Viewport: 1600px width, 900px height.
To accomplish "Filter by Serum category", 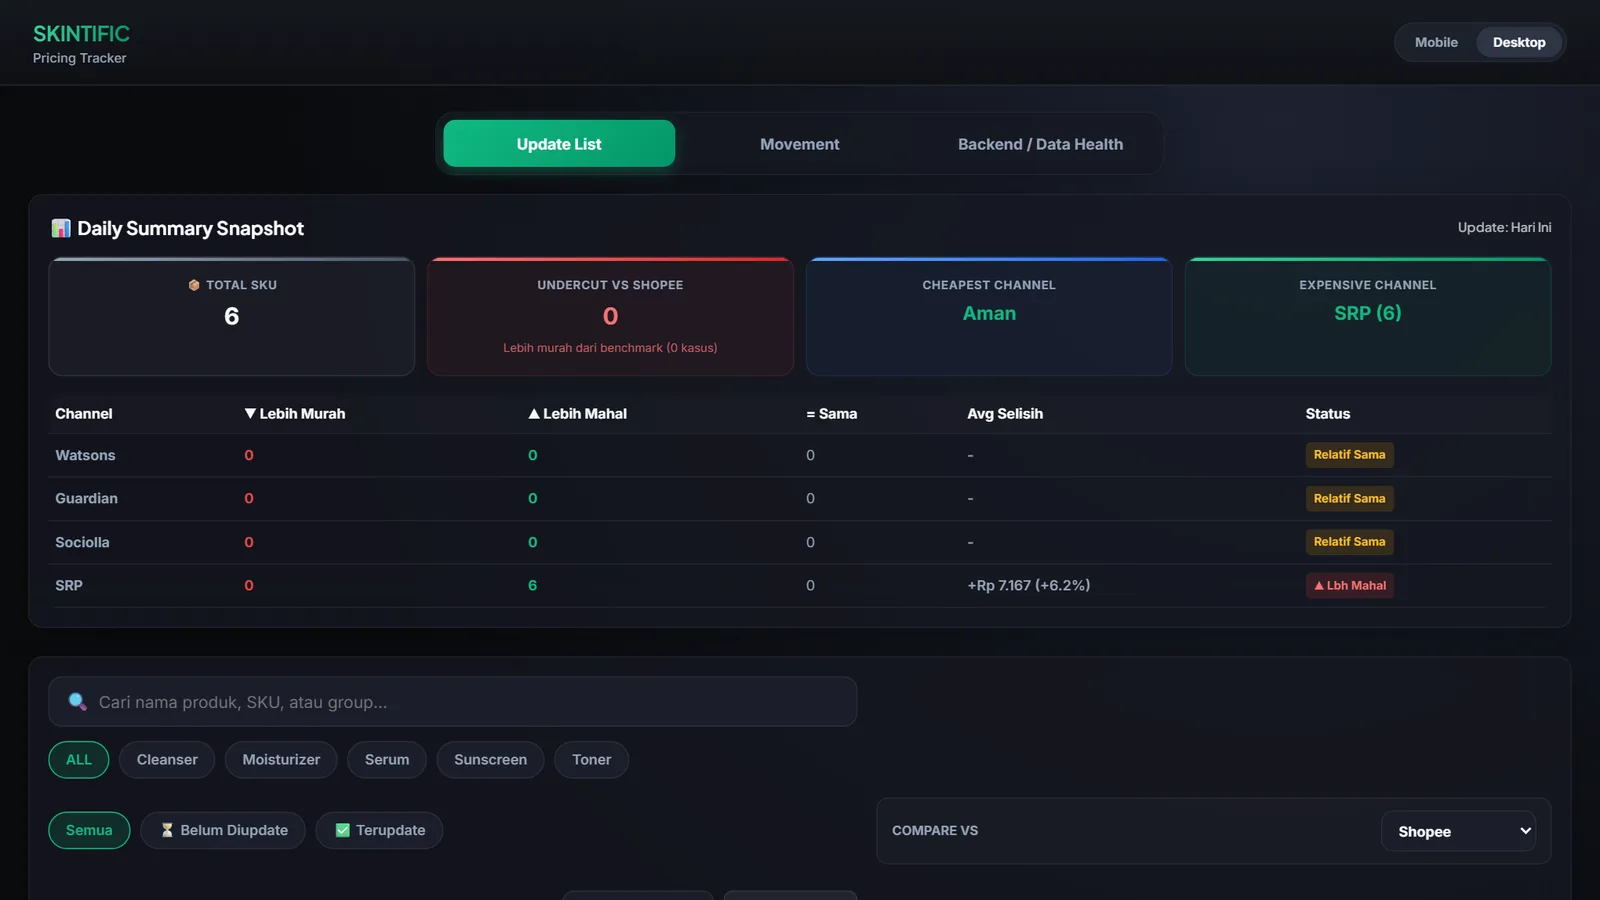I will click(387, 760).
